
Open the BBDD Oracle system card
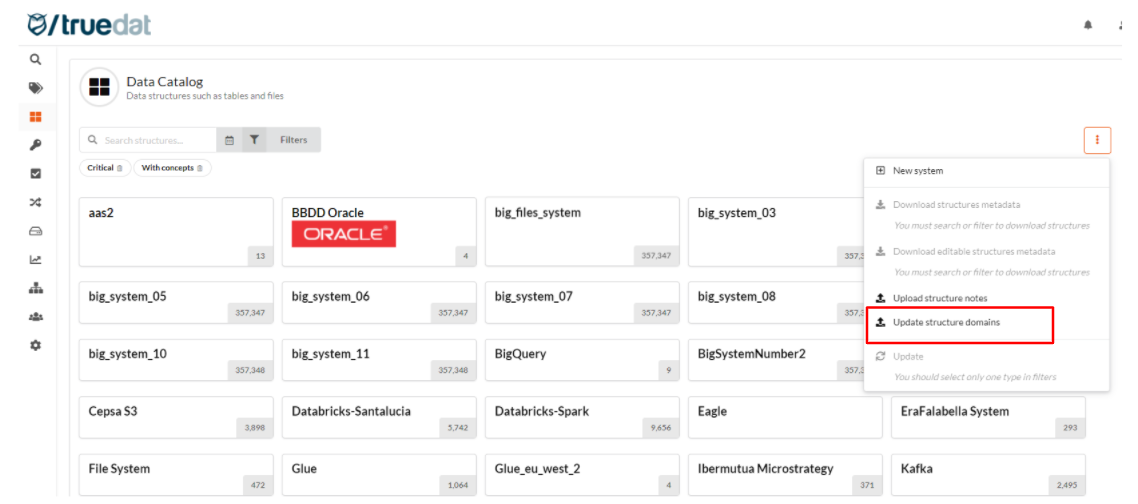click(378, 232)
